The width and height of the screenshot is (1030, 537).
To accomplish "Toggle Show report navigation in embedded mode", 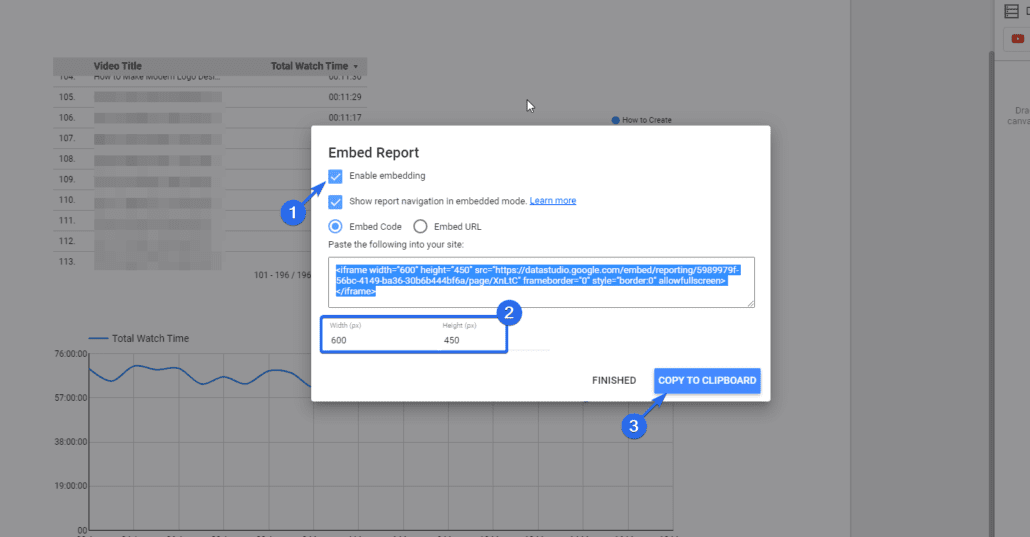I will (335, 202).
